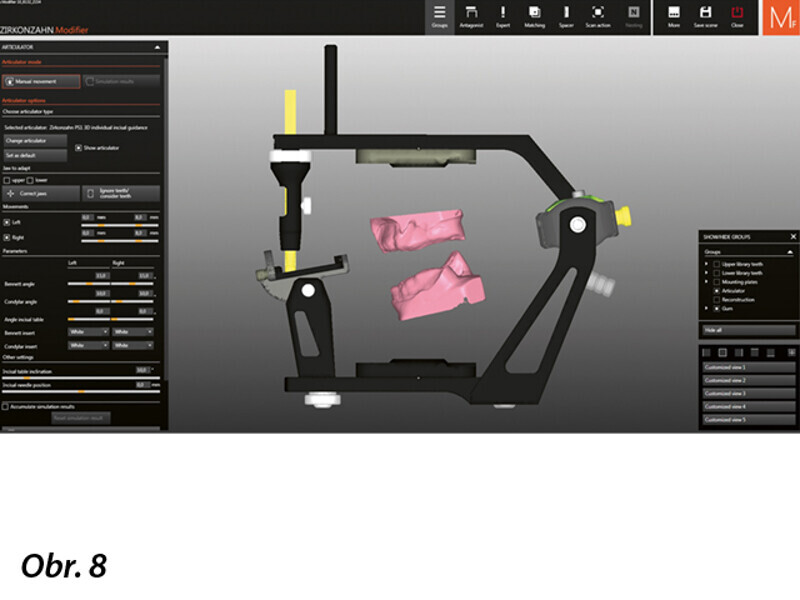Open the Groups tool in top toolbar
800x600 pixels.
click(x=439, y=15)
